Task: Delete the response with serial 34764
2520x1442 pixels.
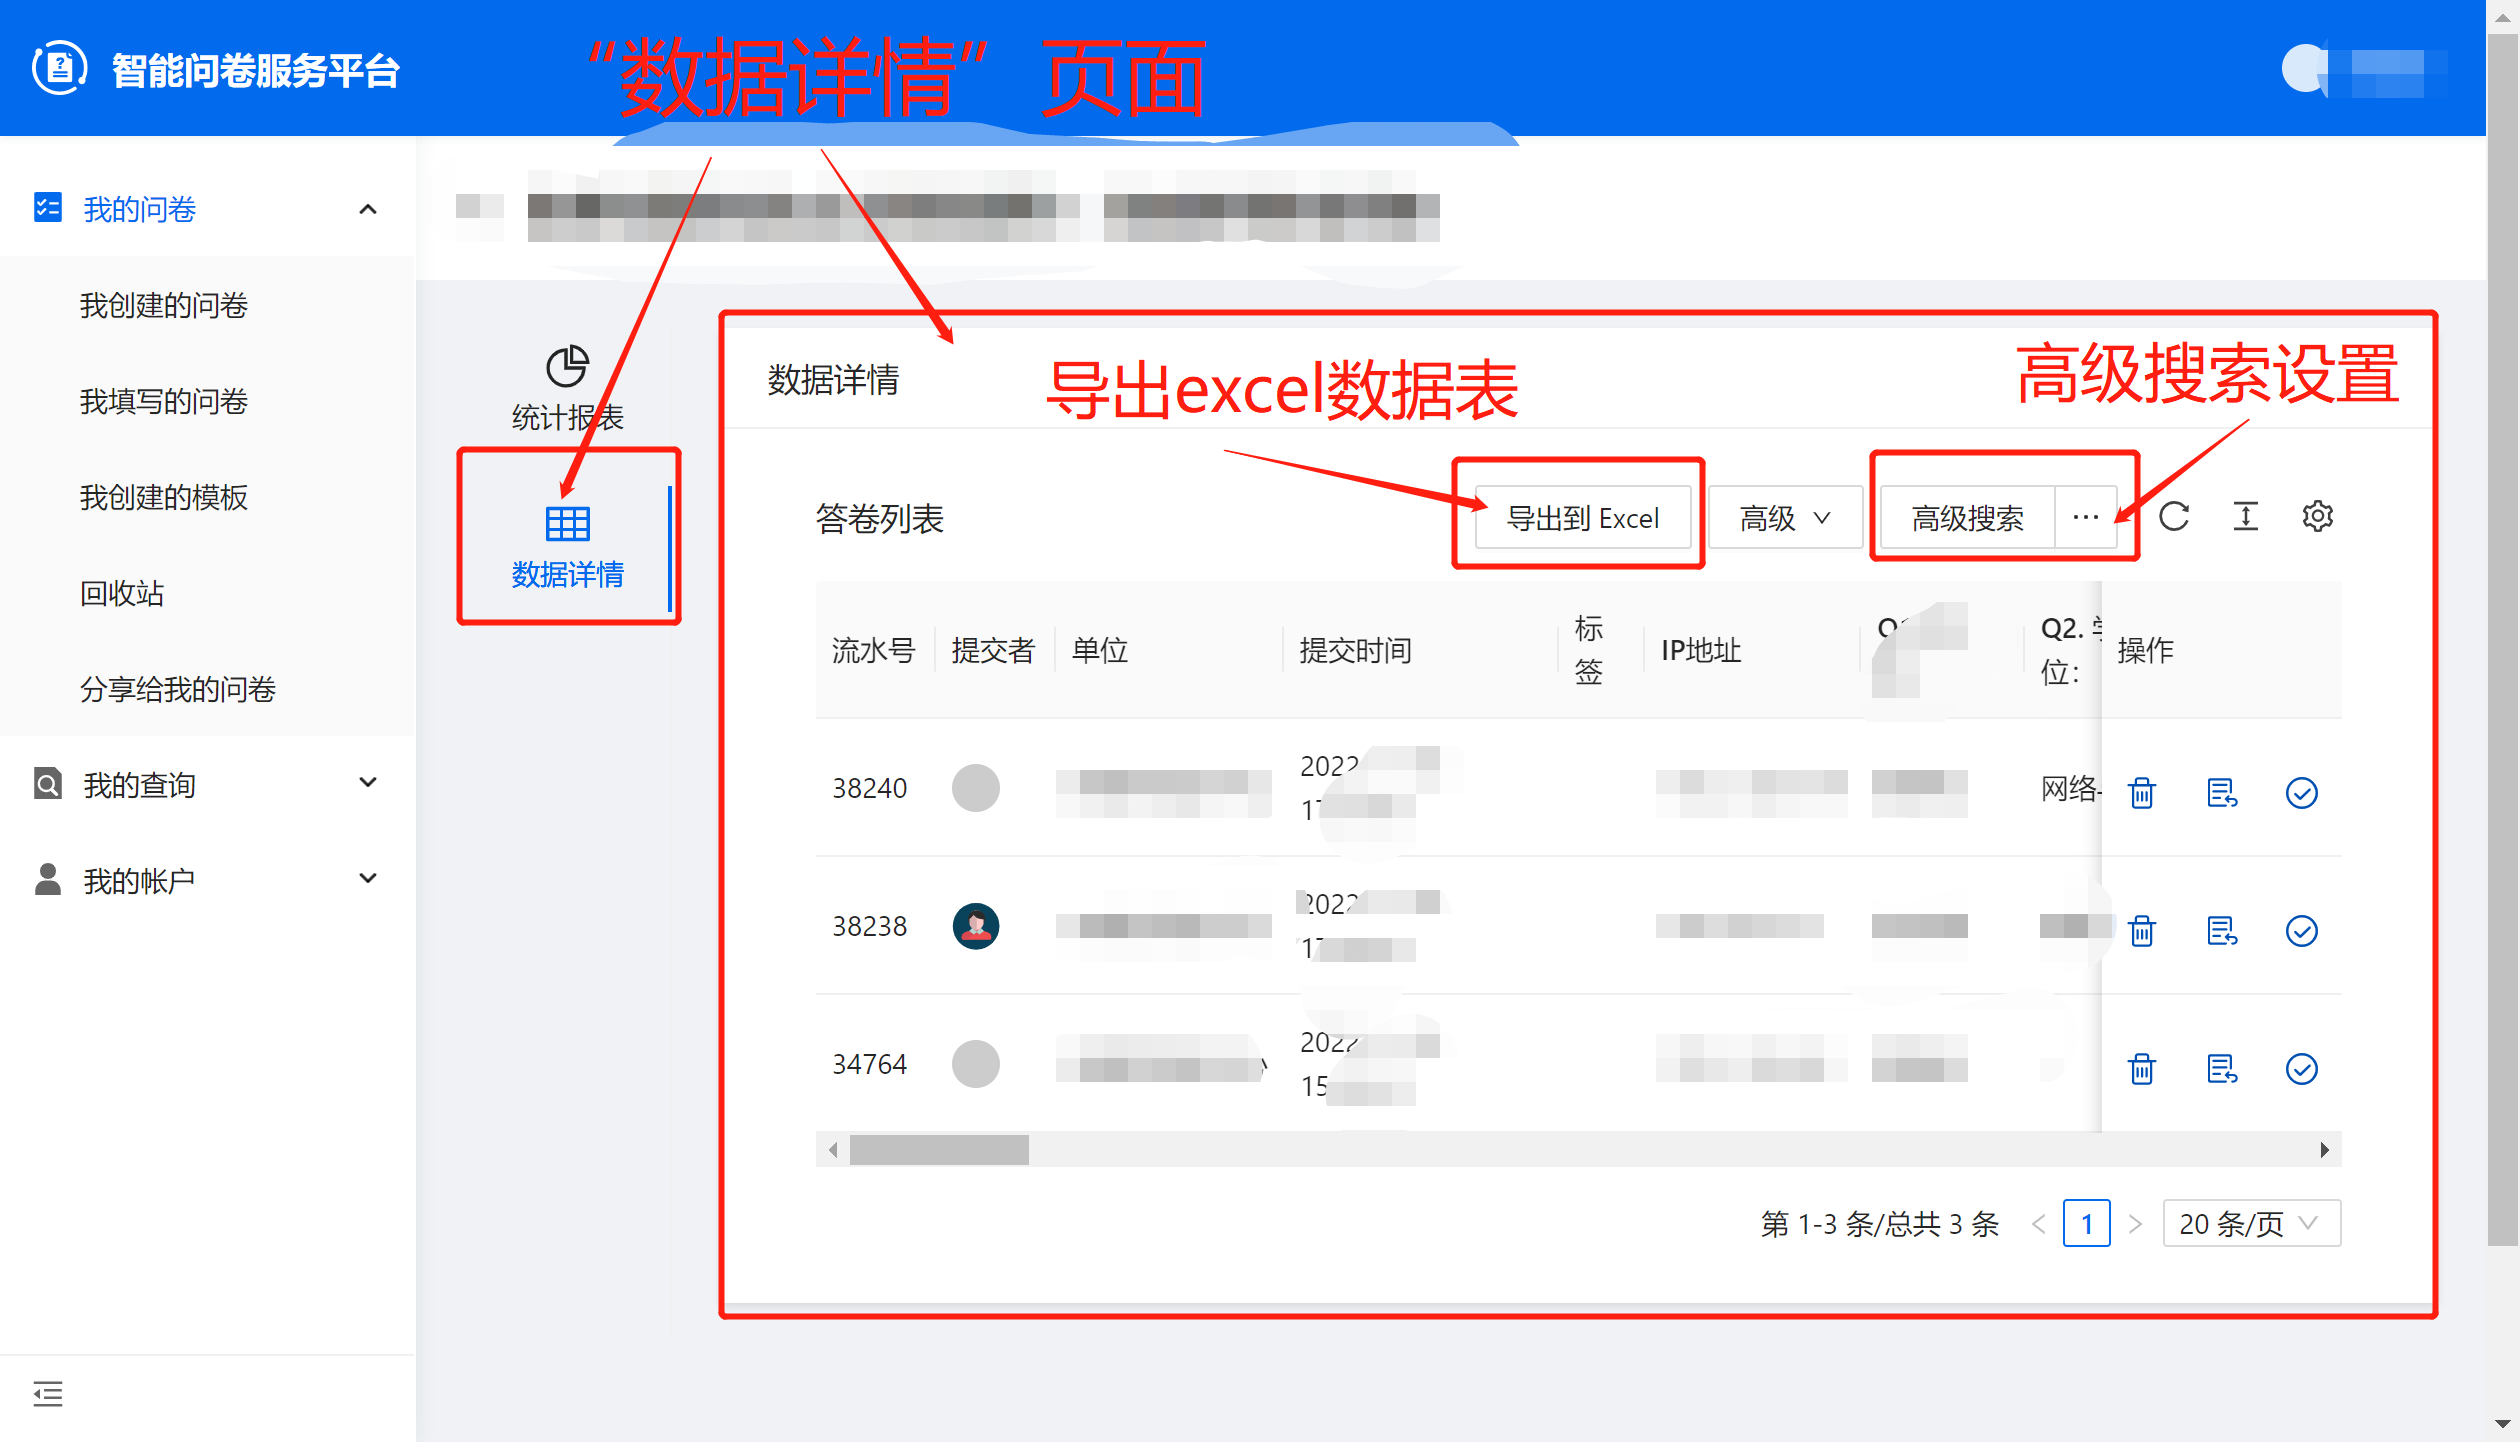Action: pyautogui.click(x=2141, y=1069)
